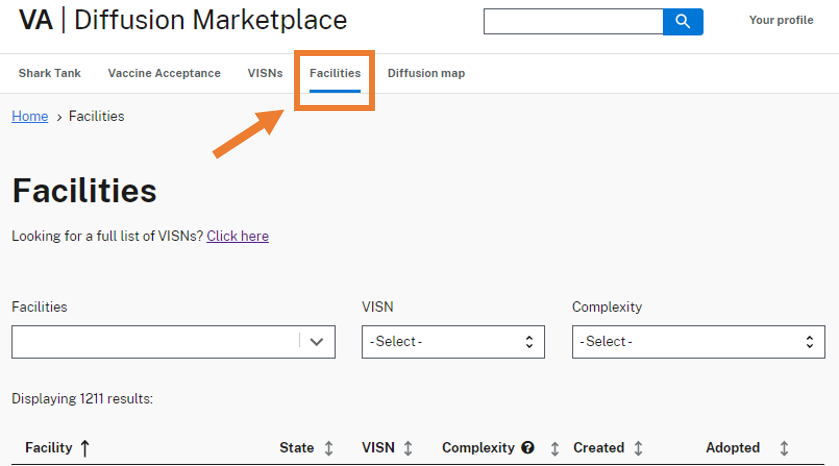Viewport: 839px width, 466px height.
Task: Click the Complexity column header label
Action: point(478,448)
